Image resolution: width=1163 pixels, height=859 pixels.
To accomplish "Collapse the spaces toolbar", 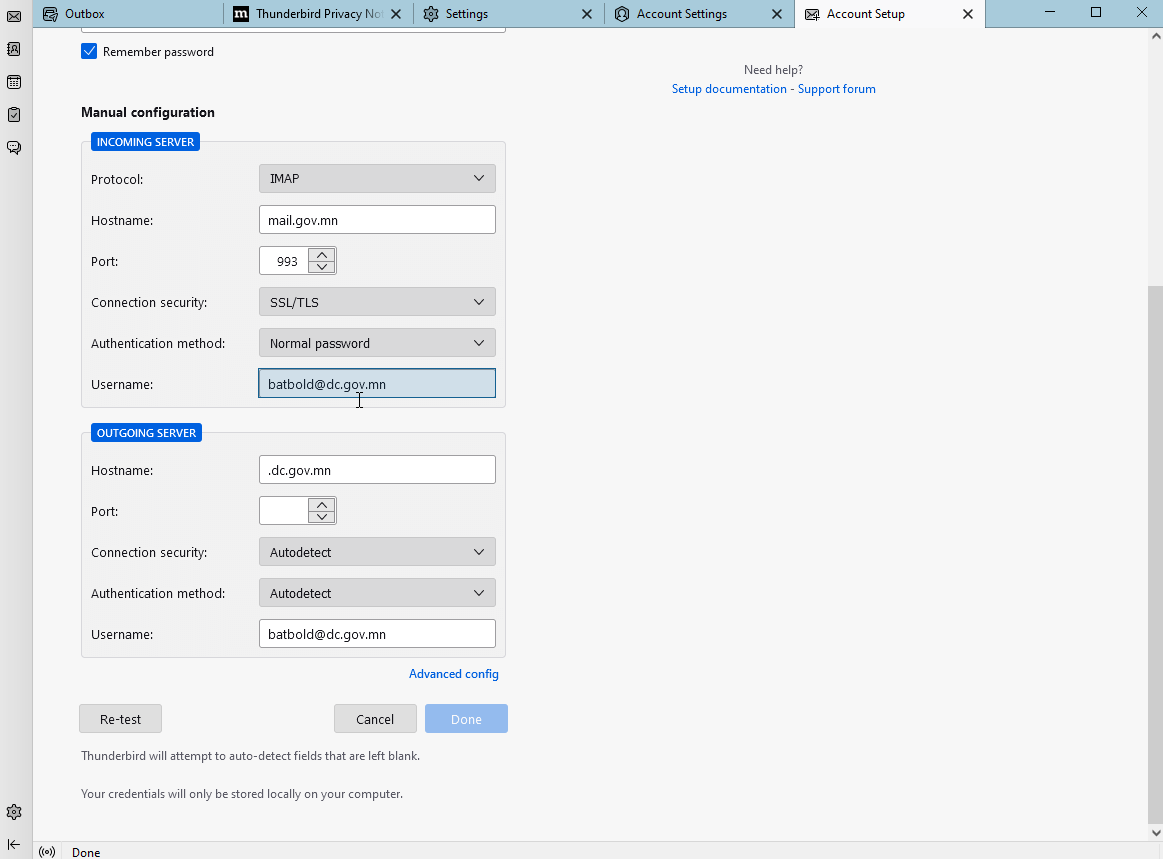I will coord(14,844).
